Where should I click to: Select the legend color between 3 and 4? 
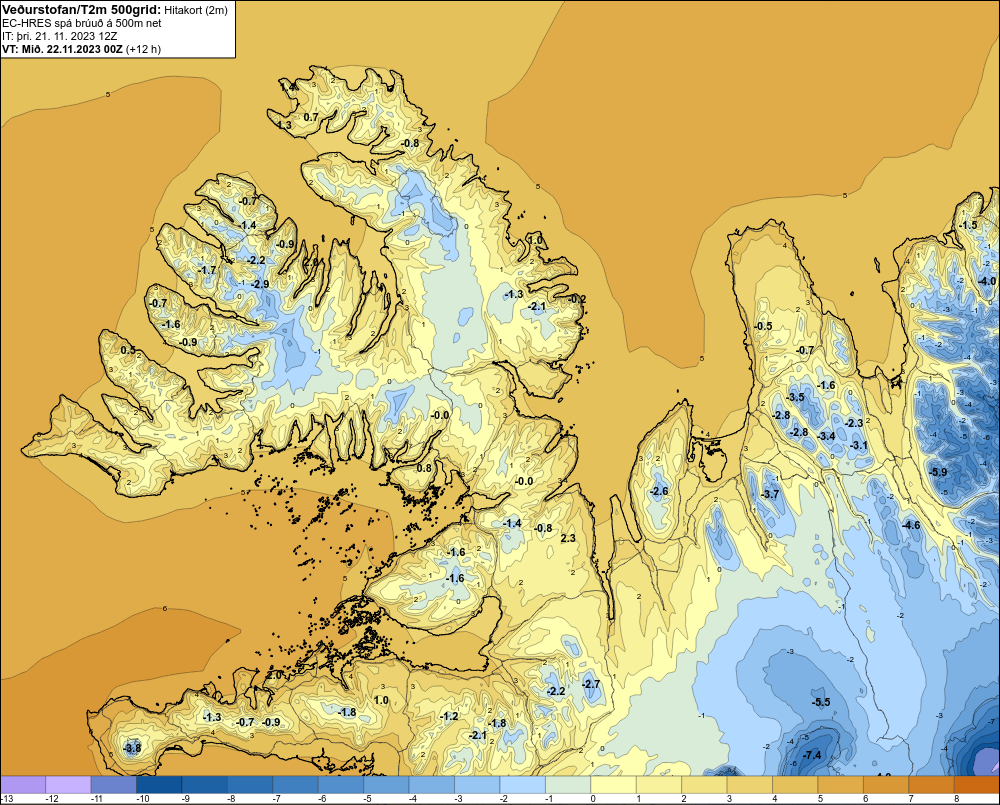pos(749,784)
